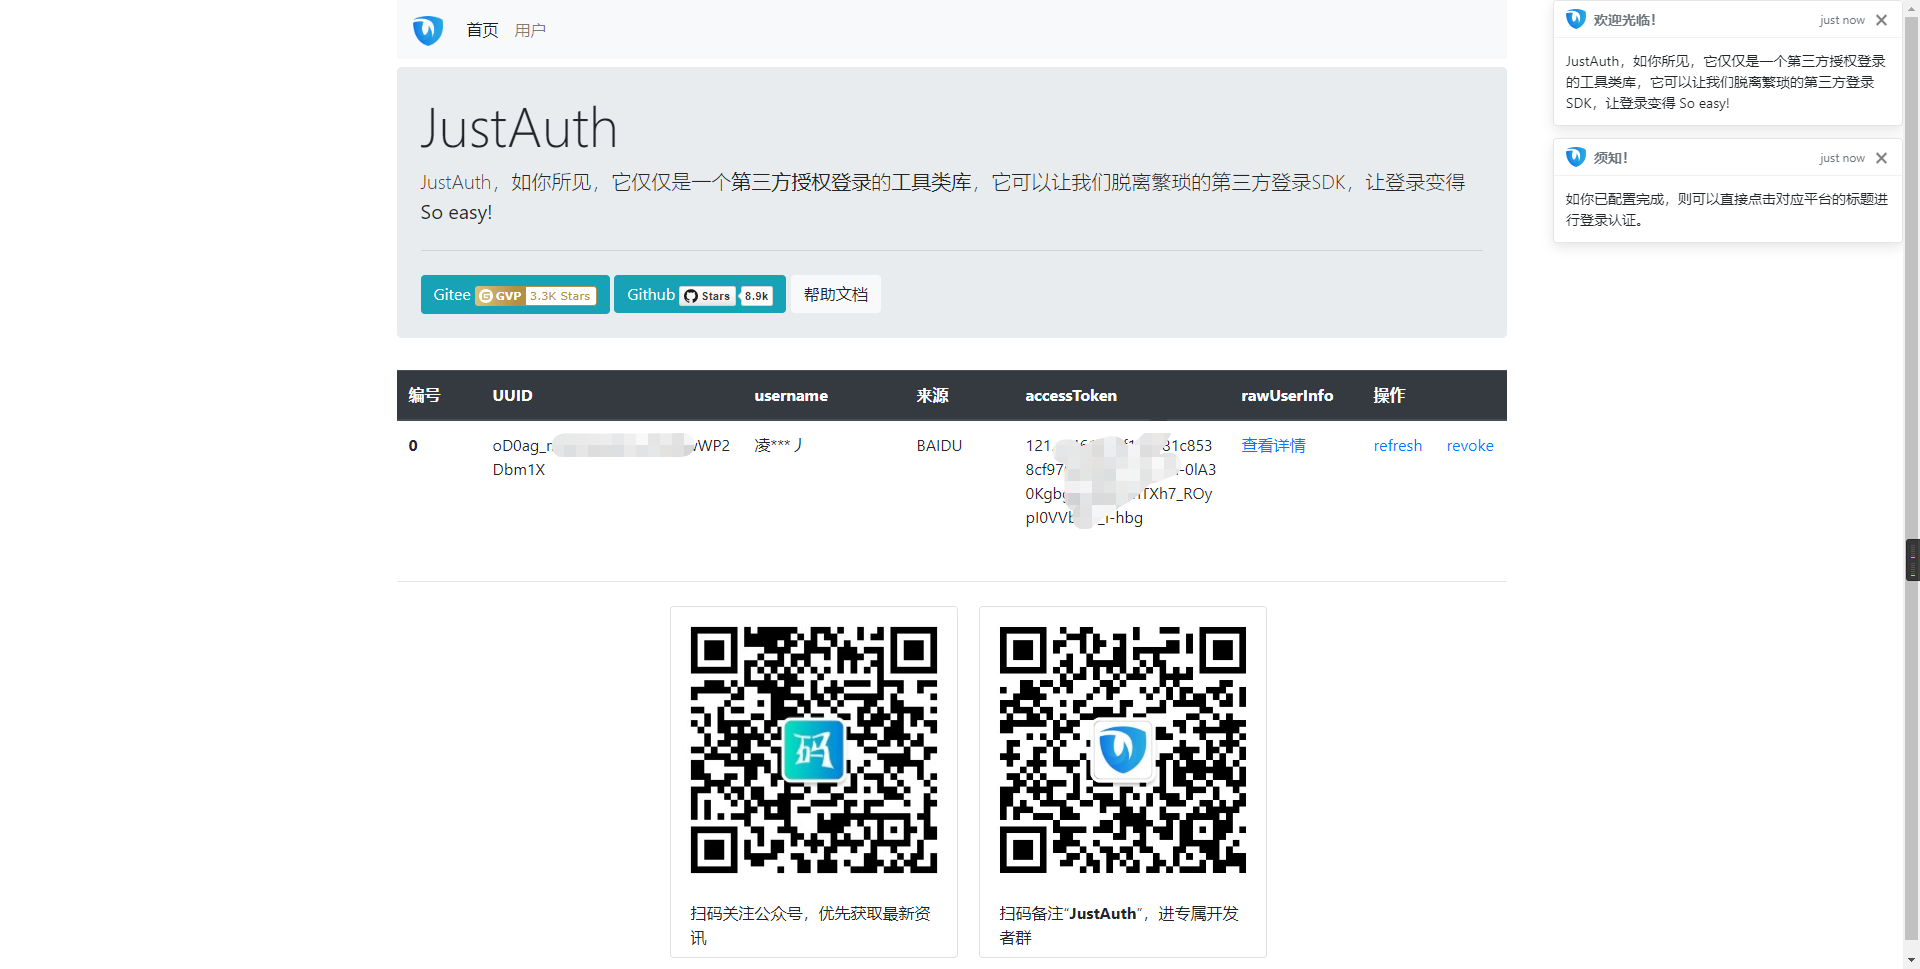
Task: Open the 用户 nav item
Action: pos(530,30)
